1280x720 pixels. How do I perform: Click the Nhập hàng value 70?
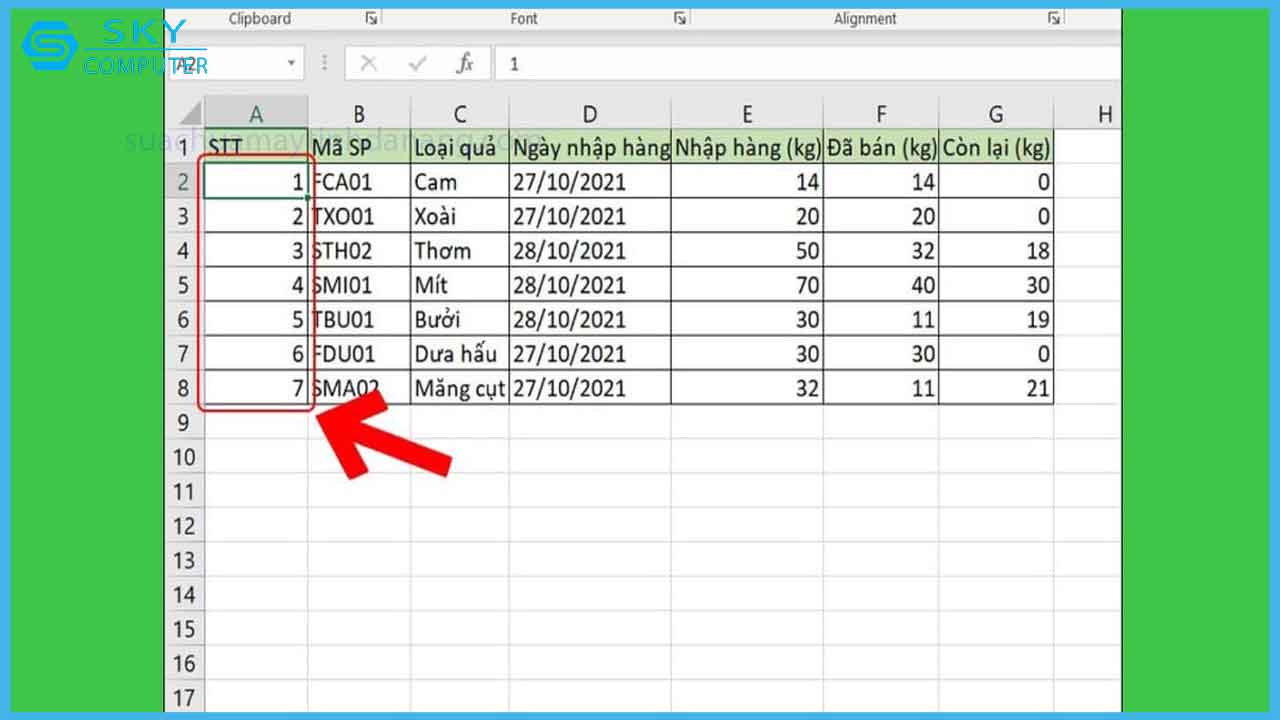tap(747, 285)
